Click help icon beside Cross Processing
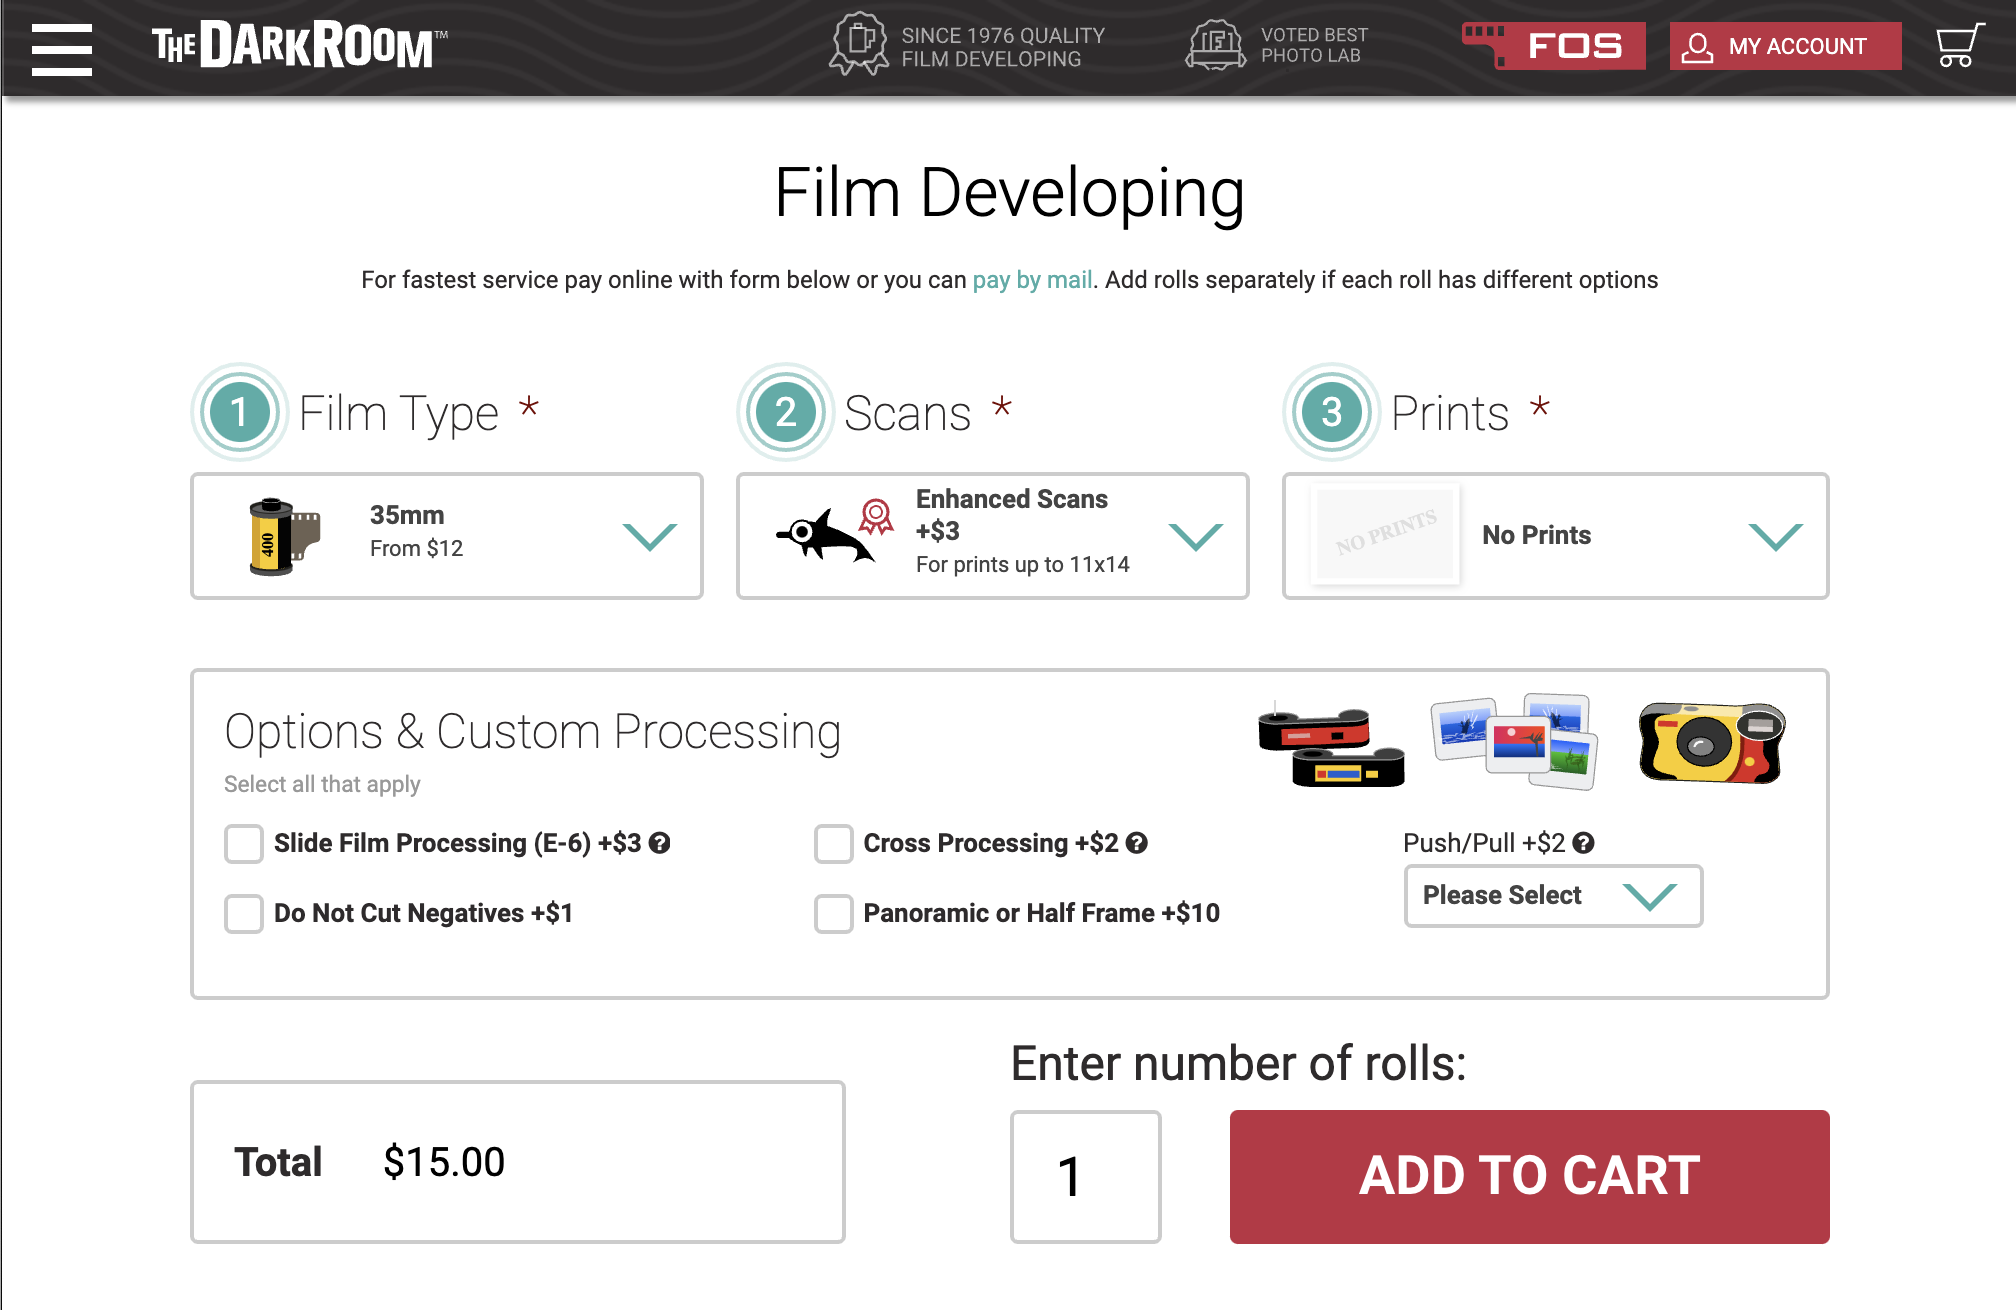This screenshot has width=2016, height=1310. [1136, 843]
